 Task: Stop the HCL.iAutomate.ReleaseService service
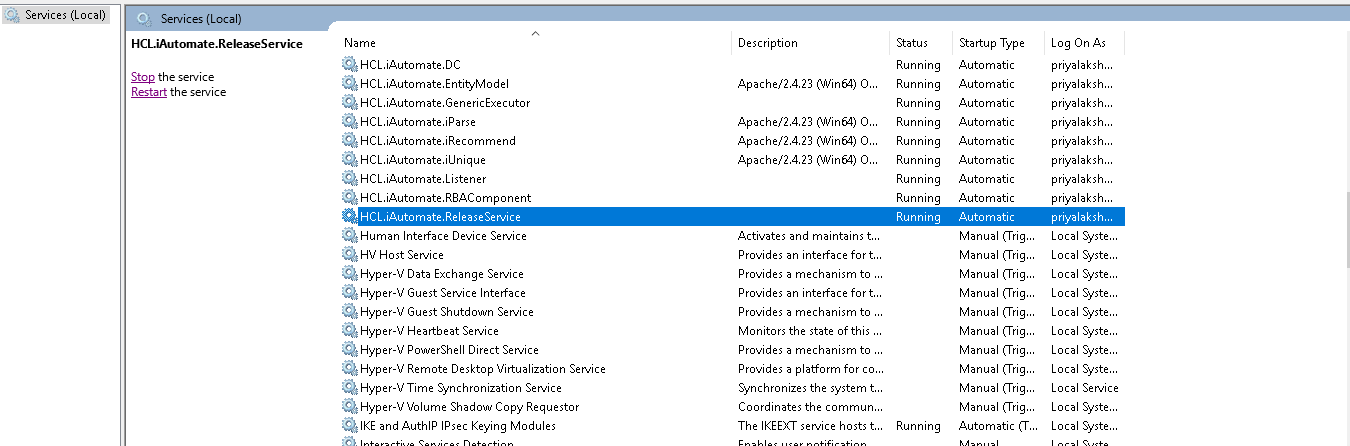[143, 77]
